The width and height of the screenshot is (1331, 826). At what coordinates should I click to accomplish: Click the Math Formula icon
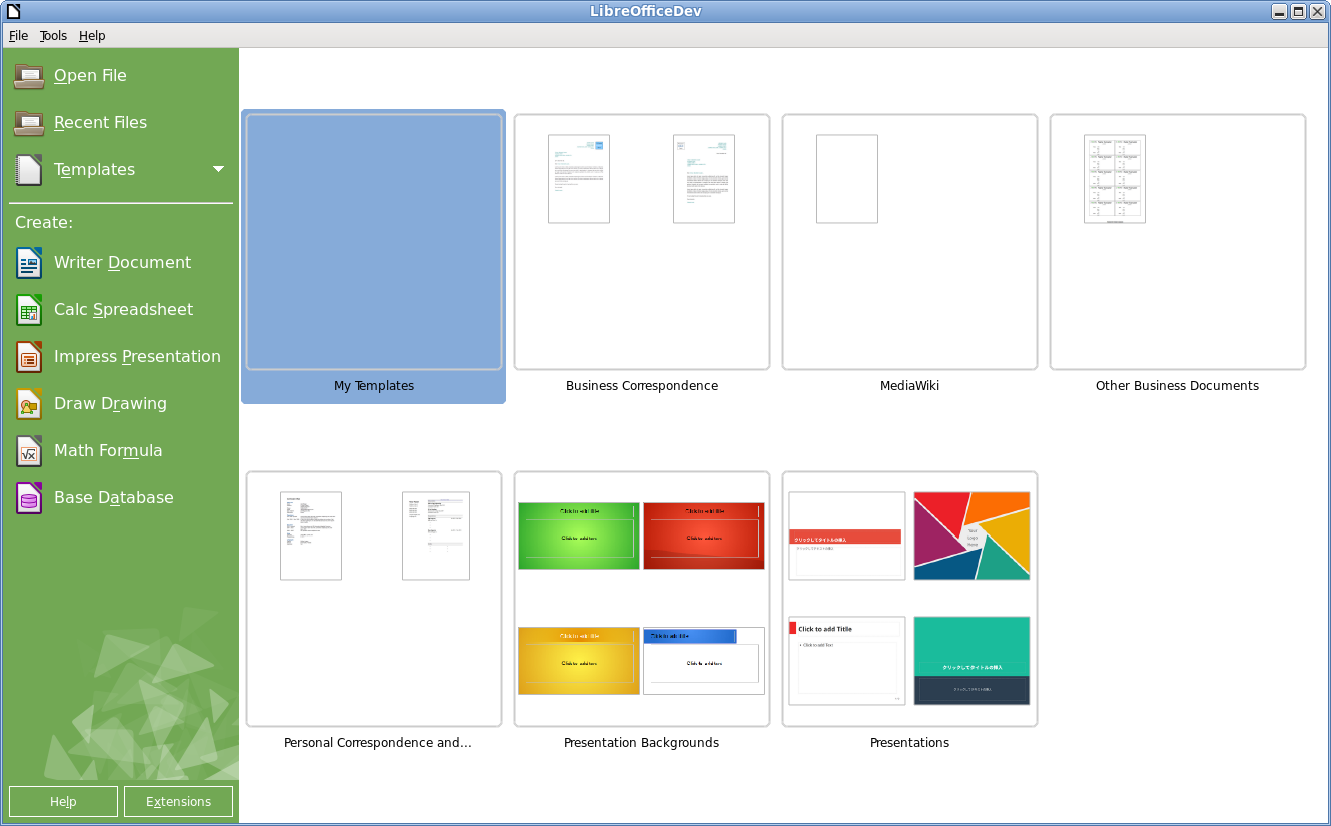(x=29, y=451)
